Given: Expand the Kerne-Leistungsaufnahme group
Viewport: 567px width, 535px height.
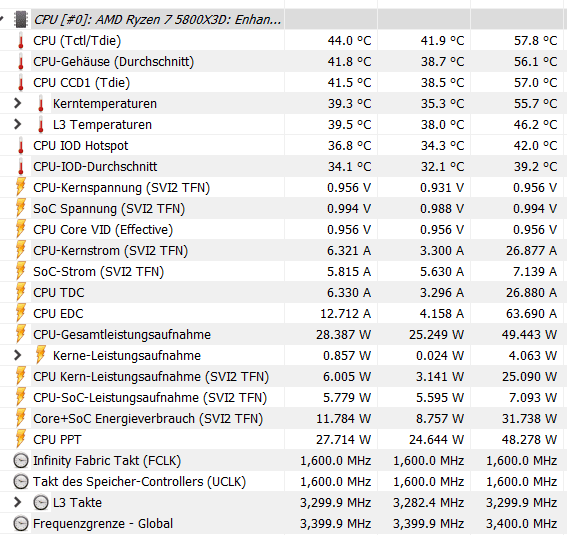Looking at the screenshot, I should (17, 355).
